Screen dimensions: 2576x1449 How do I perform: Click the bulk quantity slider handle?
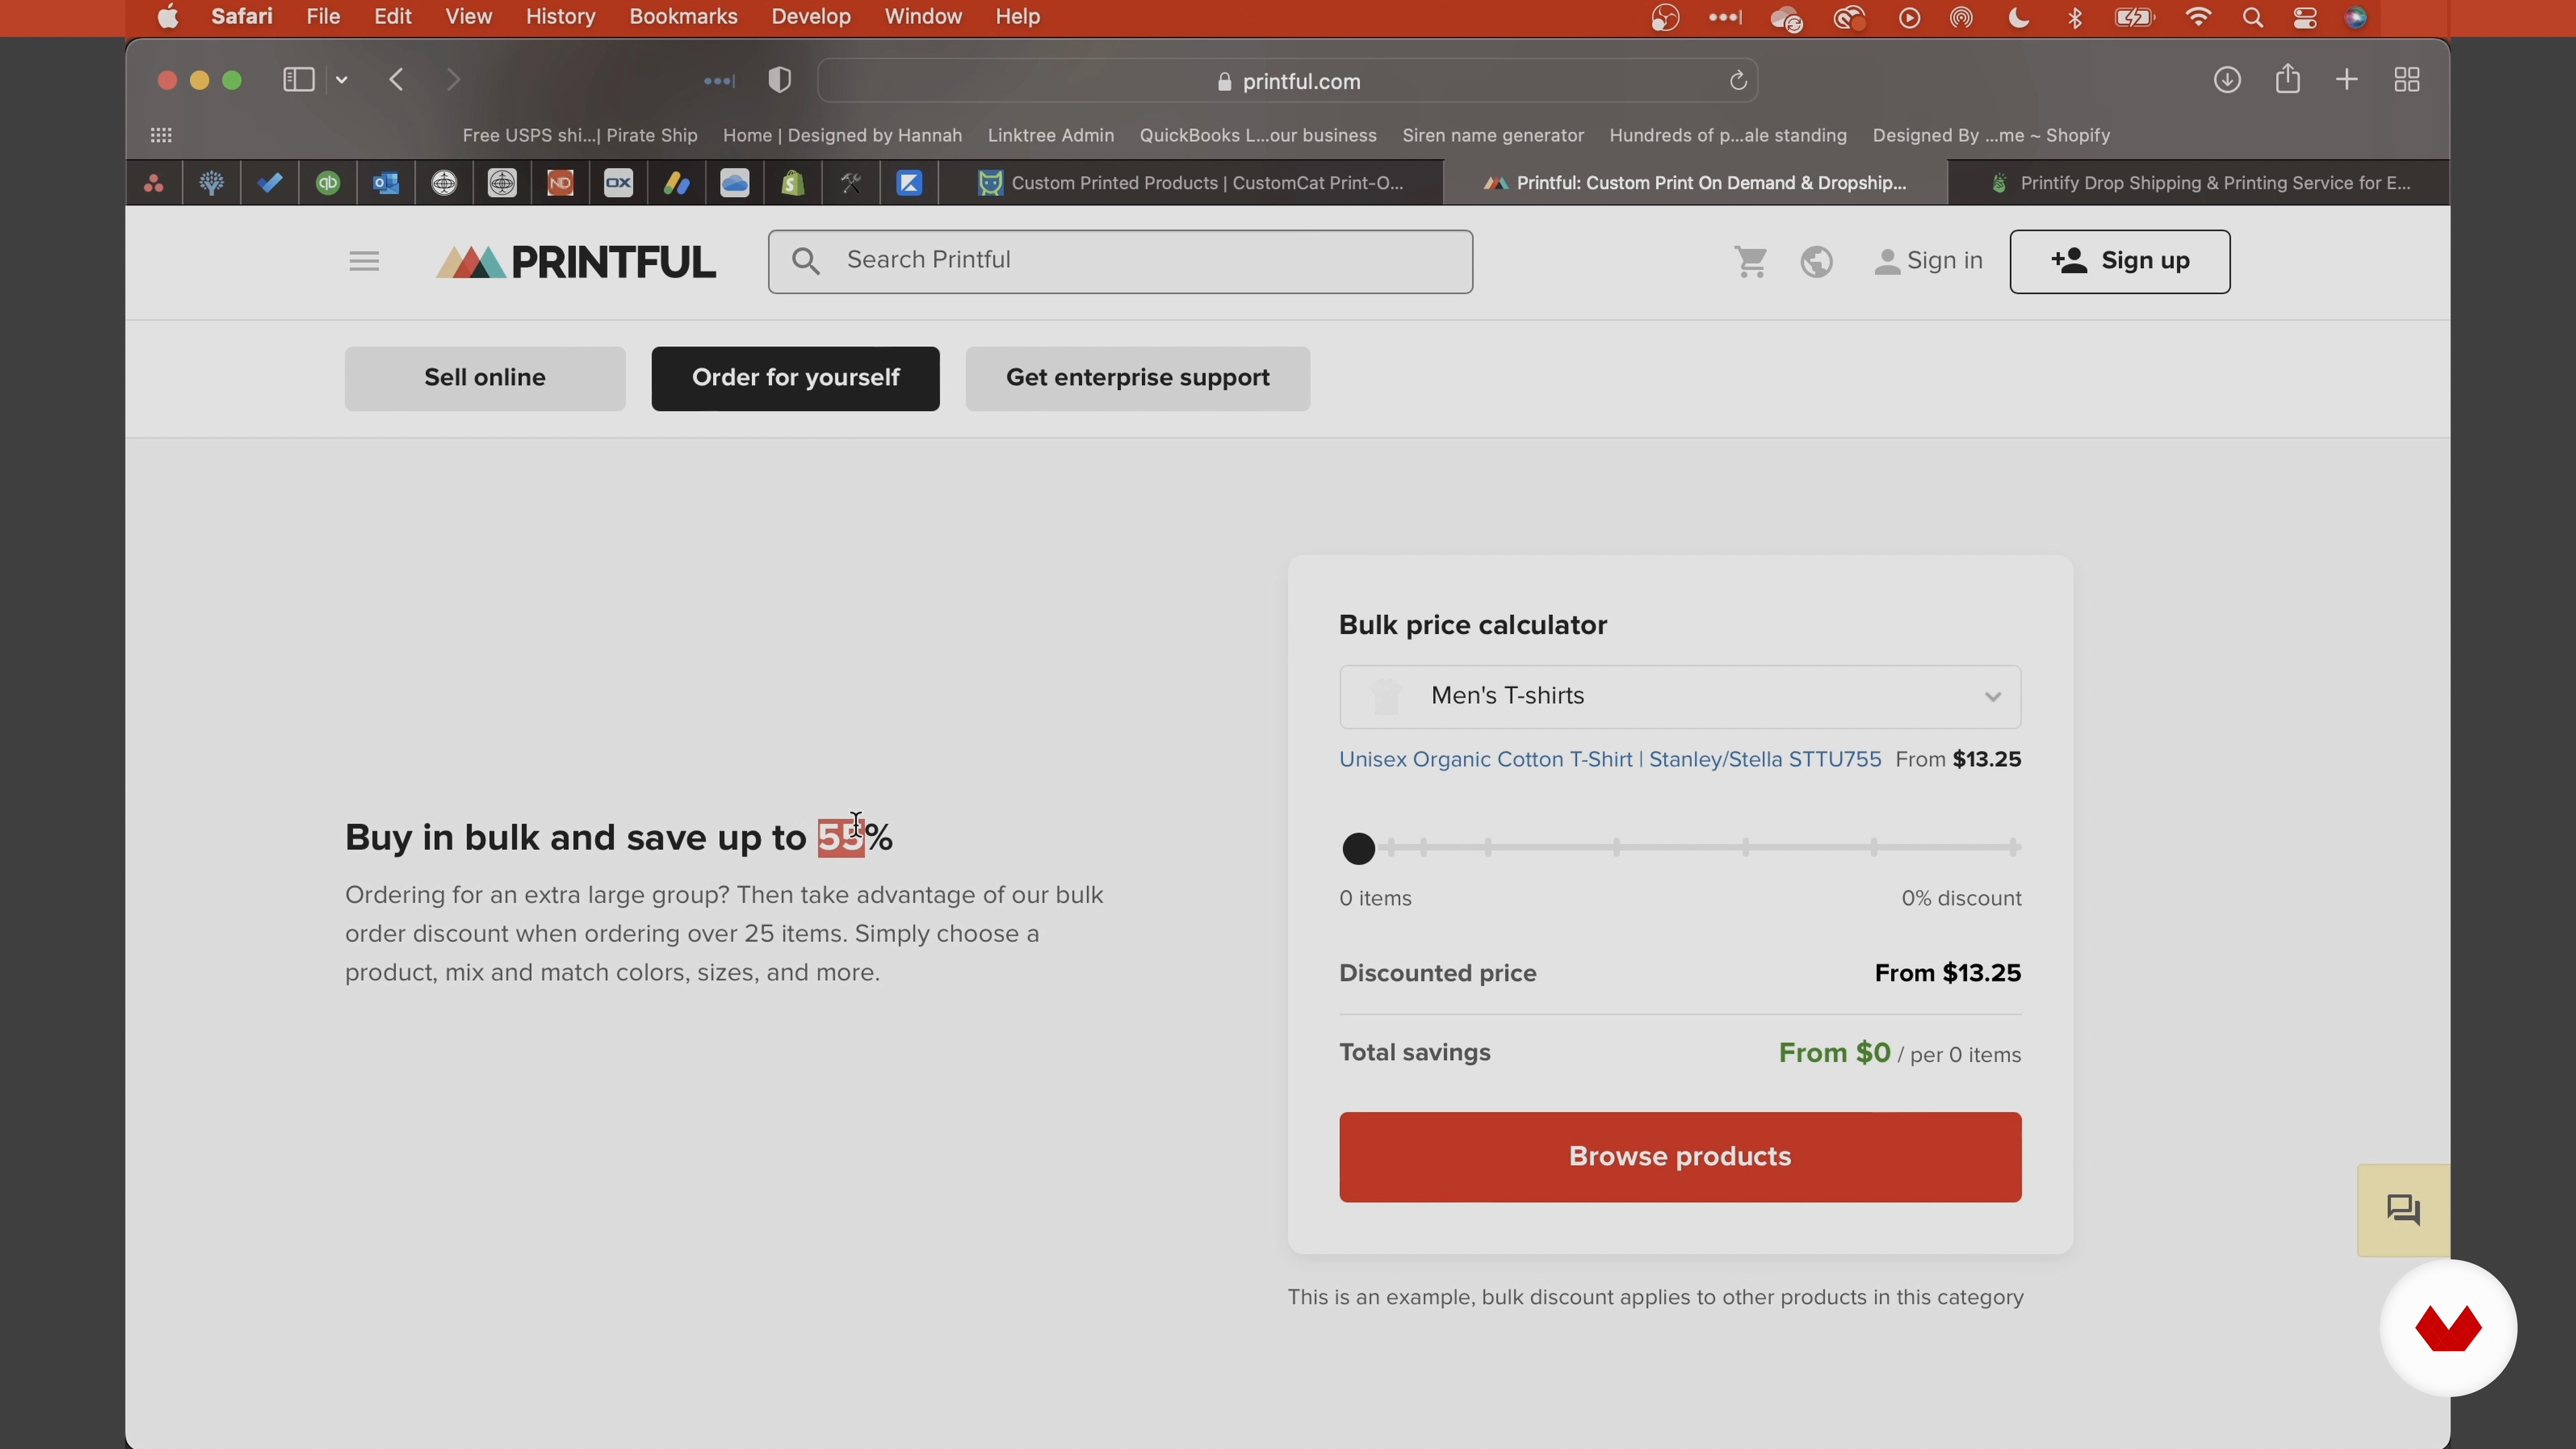pos(1358,849)
